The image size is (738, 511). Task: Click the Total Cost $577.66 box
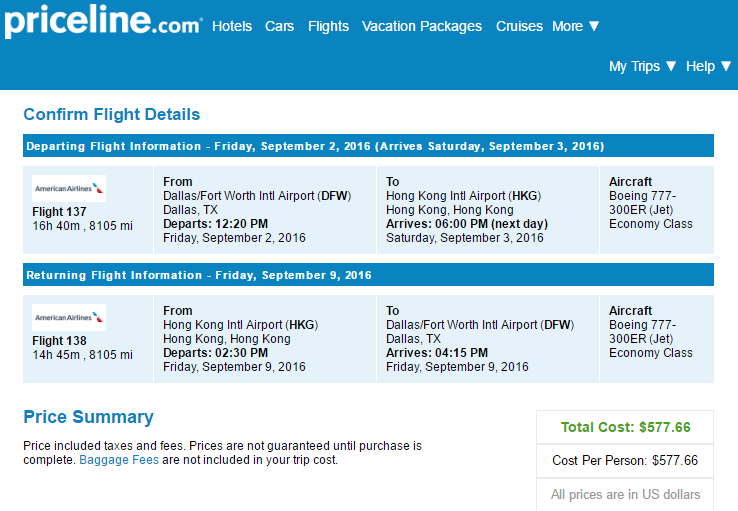pos(625,427)
